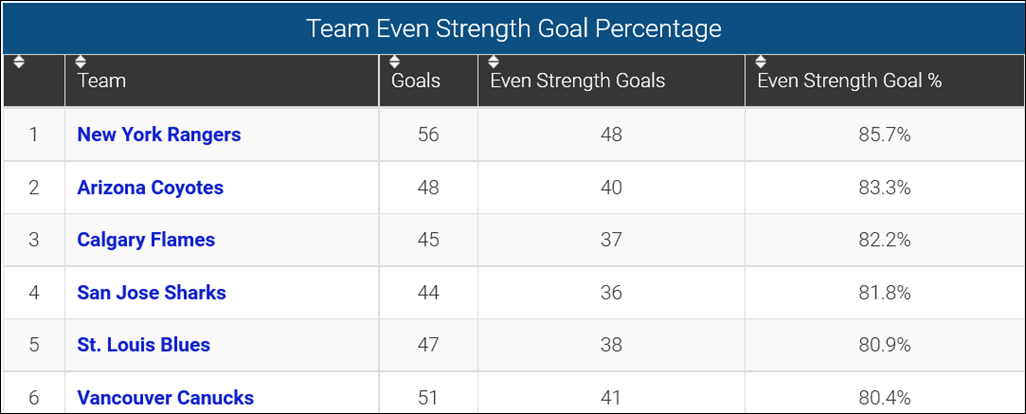Open Vancouver Canucks team link
The width and height of the screenshot is (1026, 414).
tap(165, 398)
